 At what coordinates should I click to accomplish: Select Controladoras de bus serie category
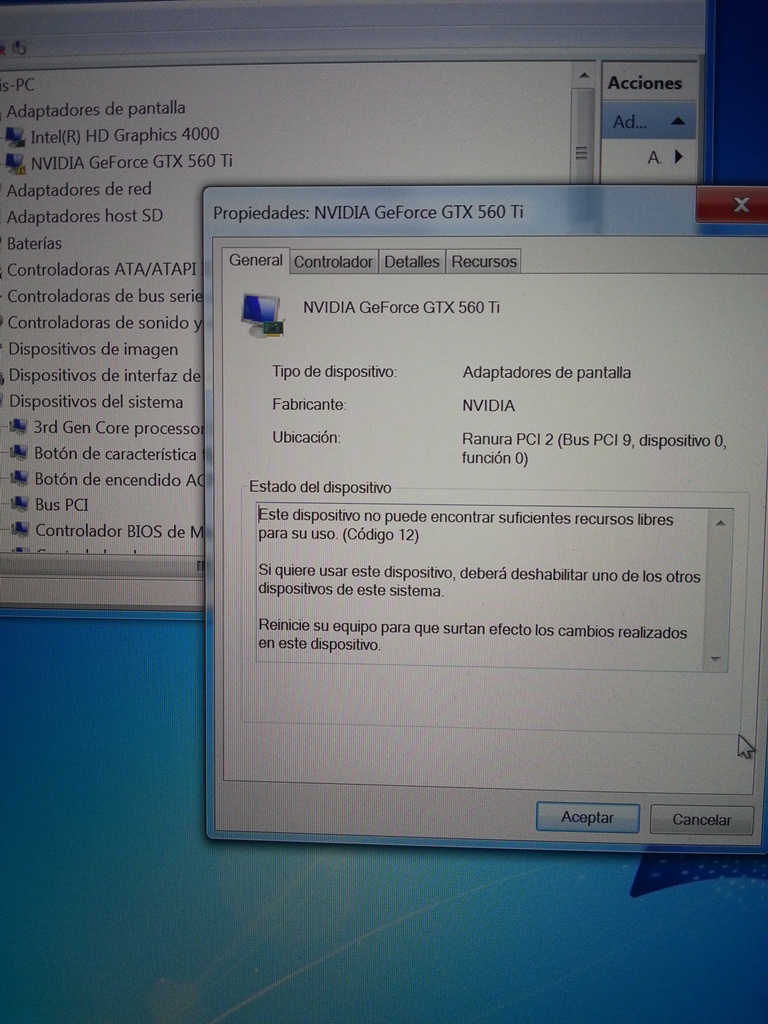click(x=105, y=296)
